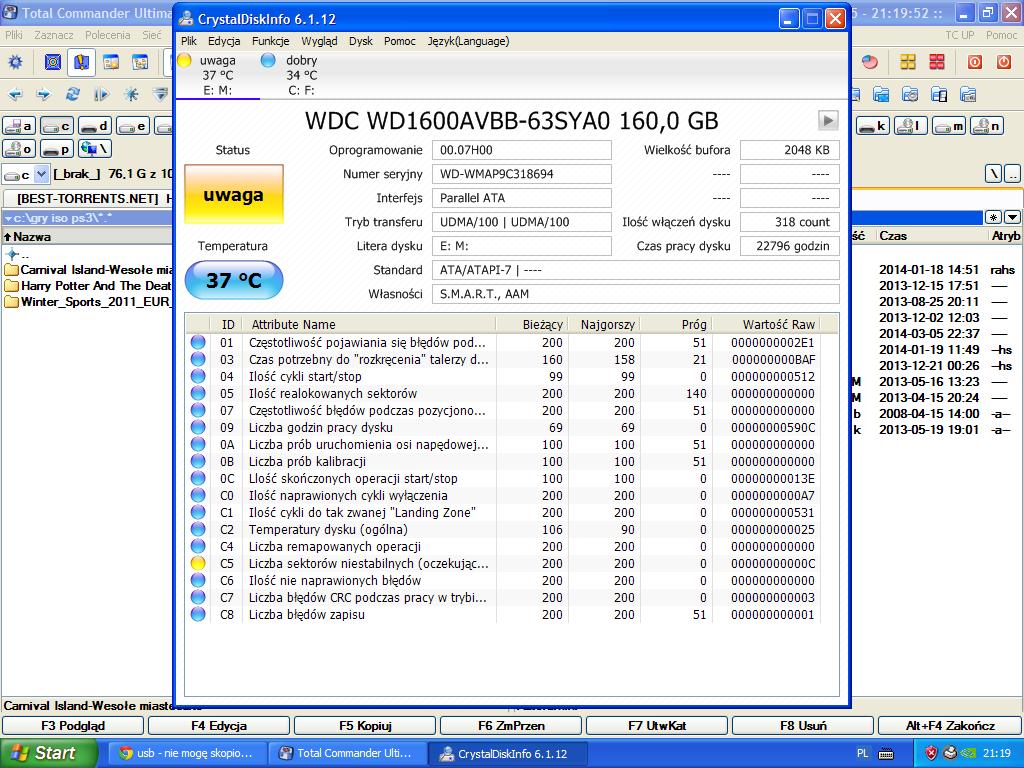Click the blue target icon in Total Commander toolbar
Image resolution: width=1024 pixels, height=768 pixels.
tap(52, 63)
